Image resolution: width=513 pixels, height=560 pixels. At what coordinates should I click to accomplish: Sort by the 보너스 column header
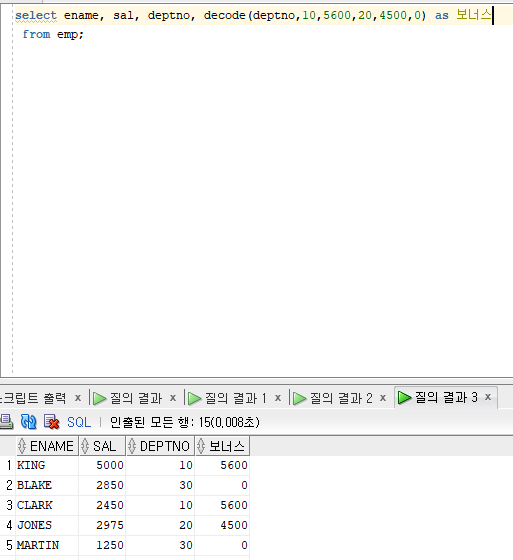222,446
